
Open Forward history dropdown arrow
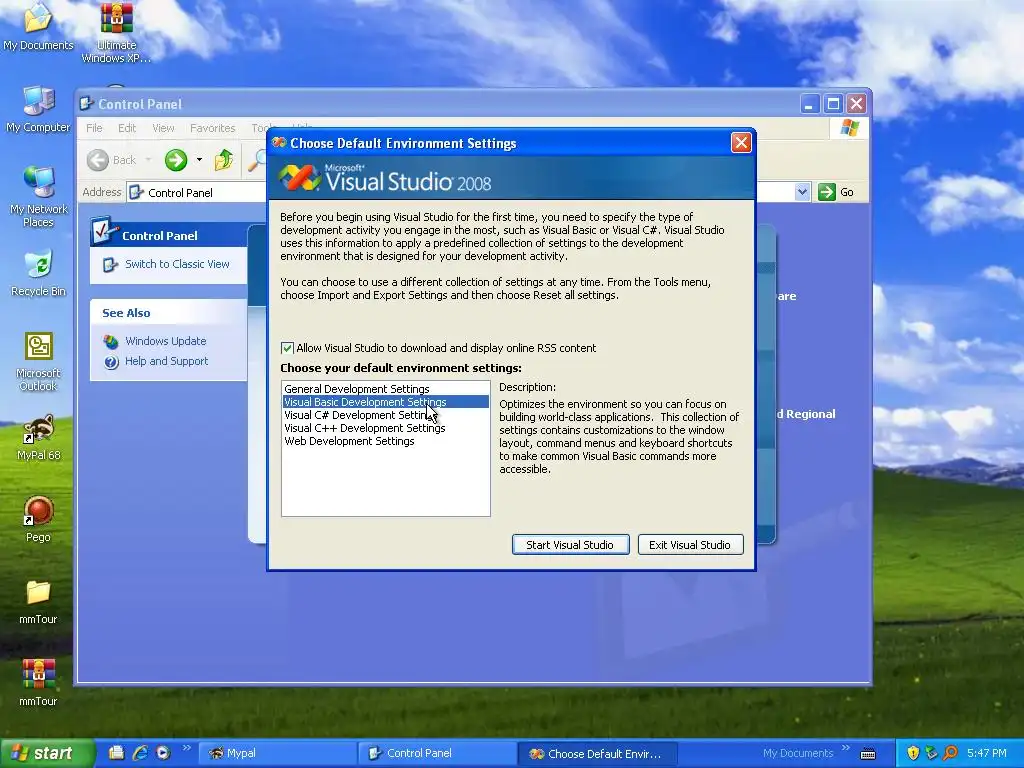(x=199, y=160)
